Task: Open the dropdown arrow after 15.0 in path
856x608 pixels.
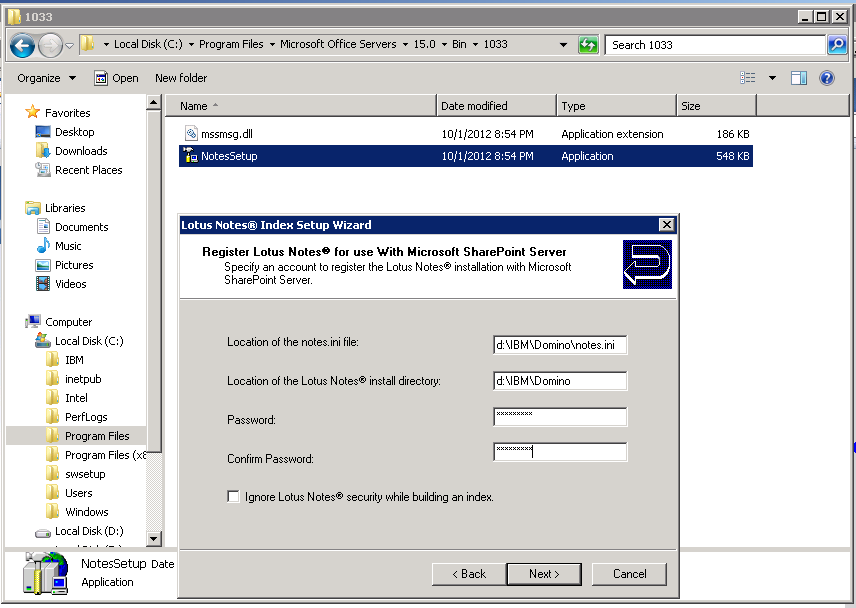Action: (444, 45)
